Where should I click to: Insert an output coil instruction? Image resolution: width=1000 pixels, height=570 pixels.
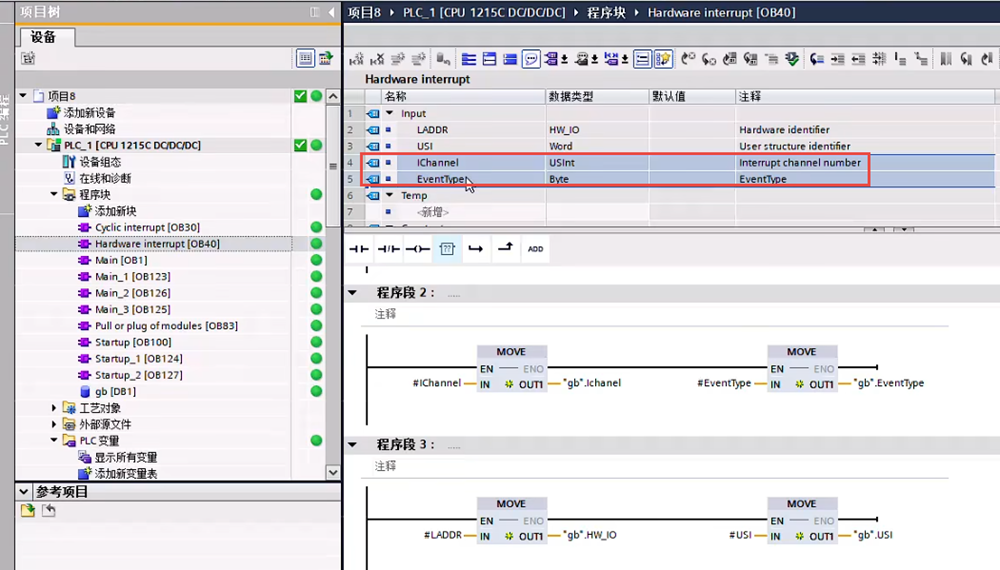coord(417,248)
